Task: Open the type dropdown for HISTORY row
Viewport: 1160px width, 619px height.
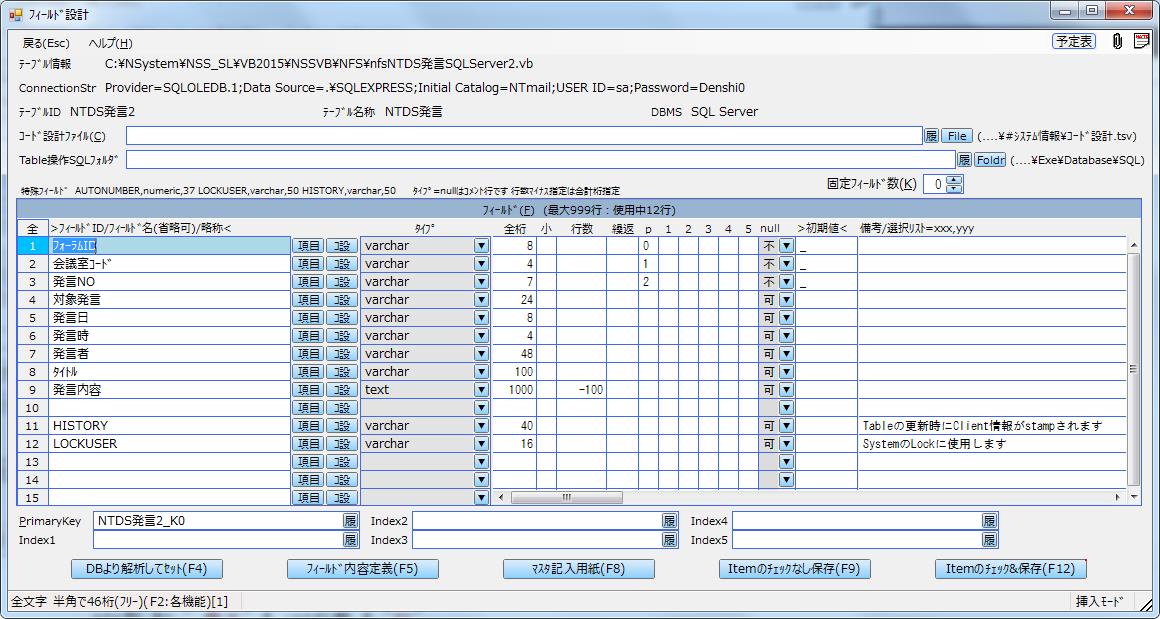Action: [481, 426]
